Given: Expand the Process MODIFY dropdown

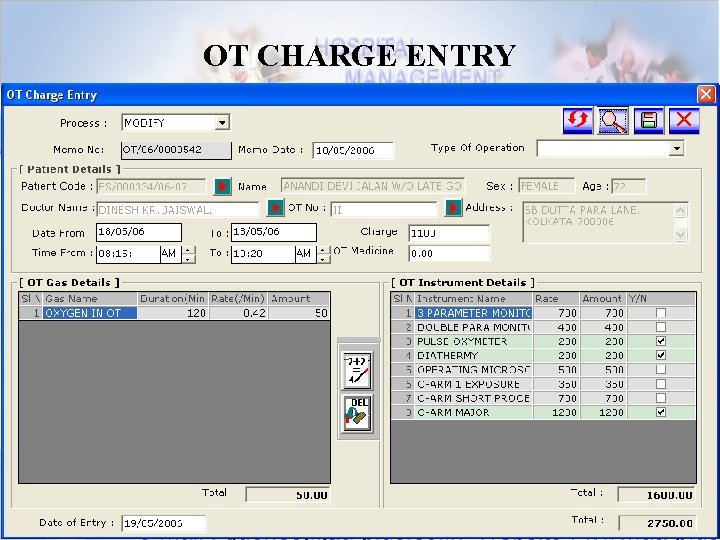Looking at the screenshot, I should click(223, 123).
